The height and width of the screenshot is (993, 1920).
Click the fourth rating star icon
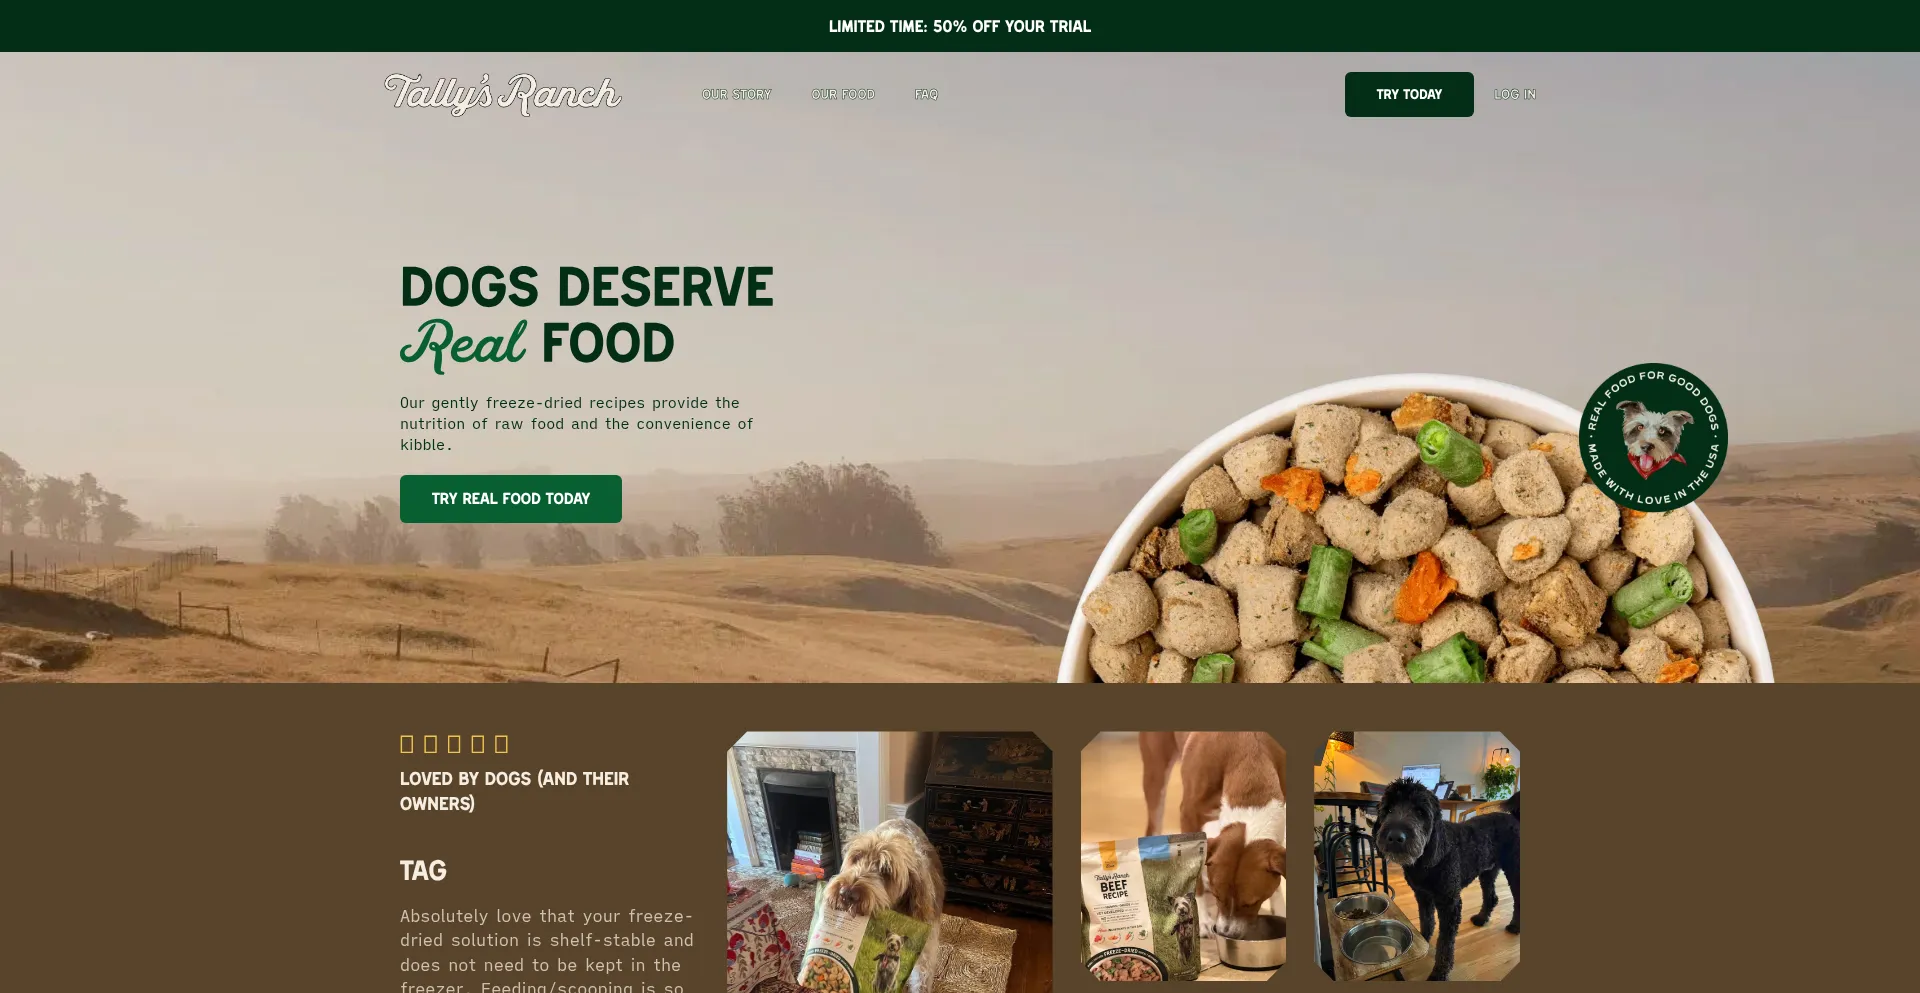[x=478, y=744]
